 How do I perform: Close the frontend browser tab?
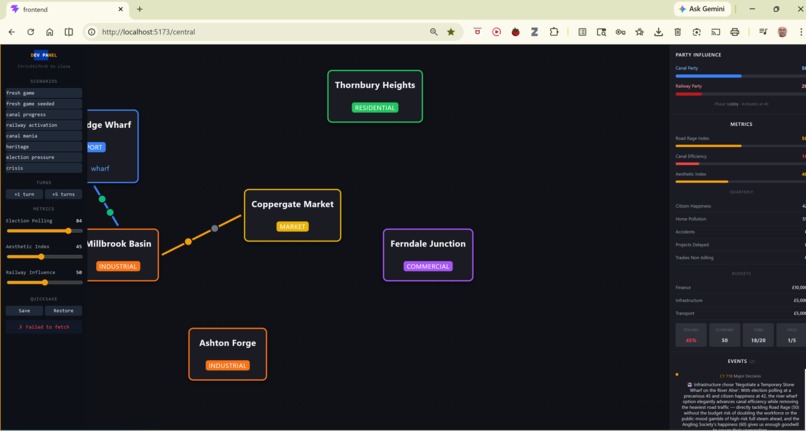point(121,9)
